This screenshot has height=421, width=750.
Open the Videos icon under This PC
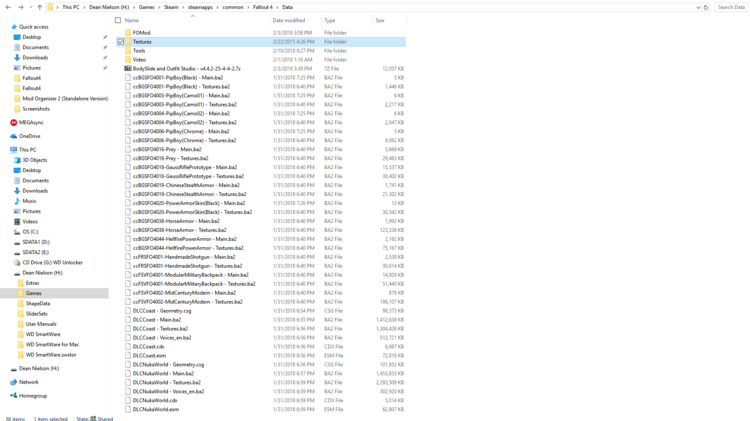point(17,222)
